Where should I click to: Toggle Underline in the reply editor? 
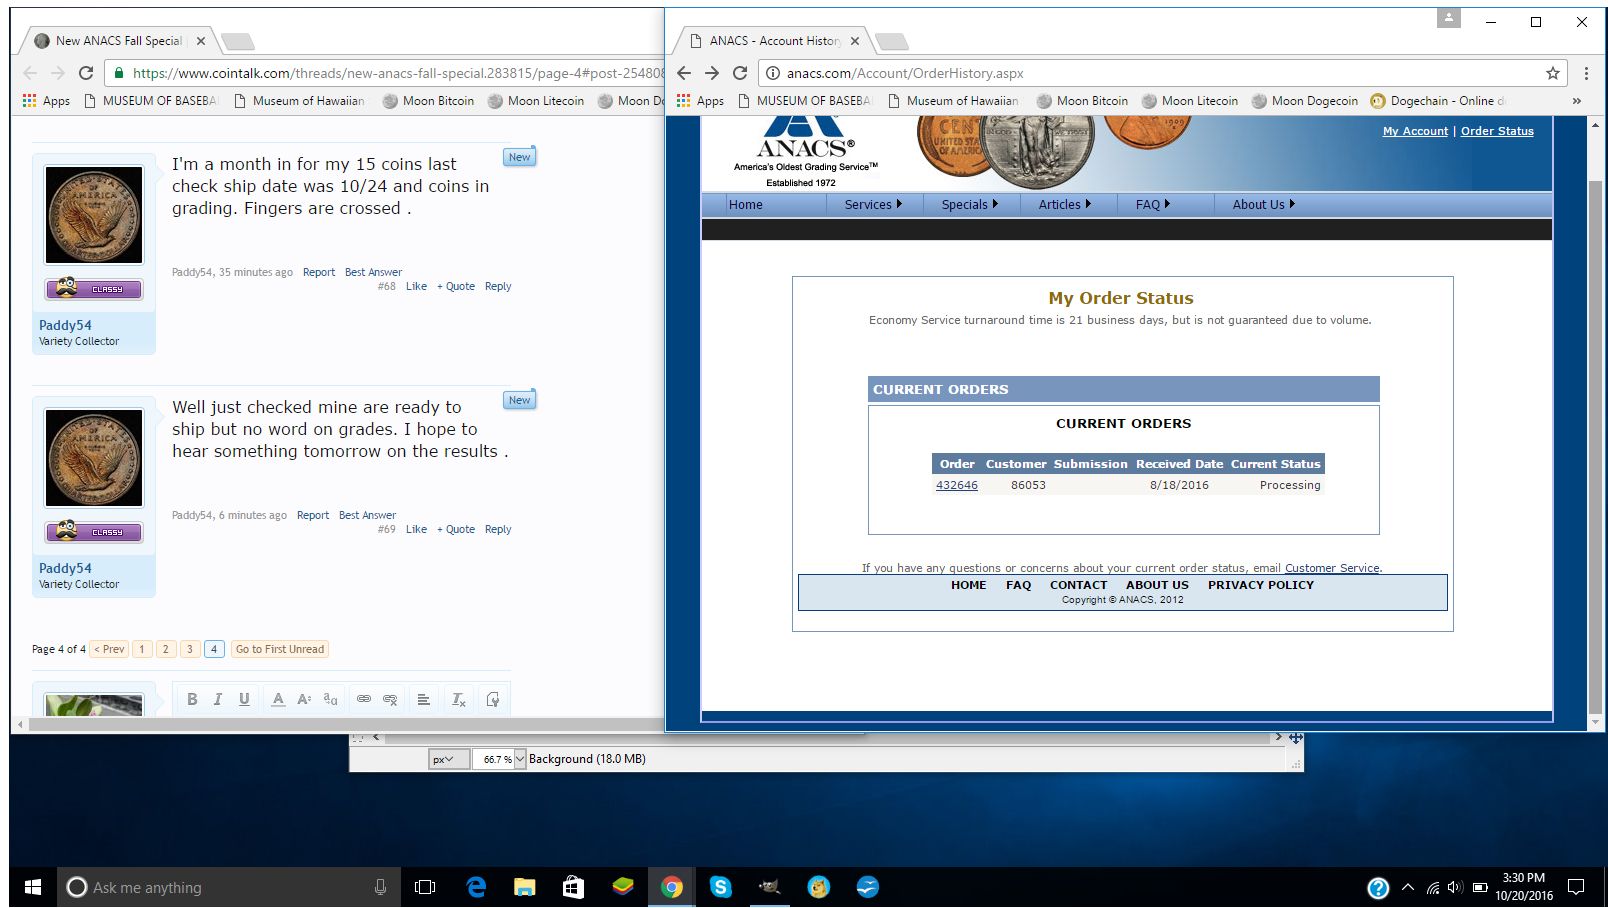(244, 699)
